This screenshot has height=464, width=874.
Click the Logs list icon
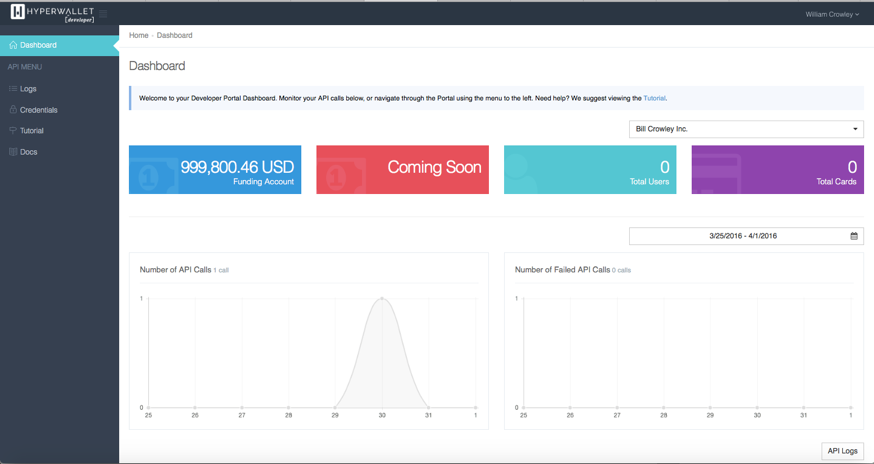point(13,89)
